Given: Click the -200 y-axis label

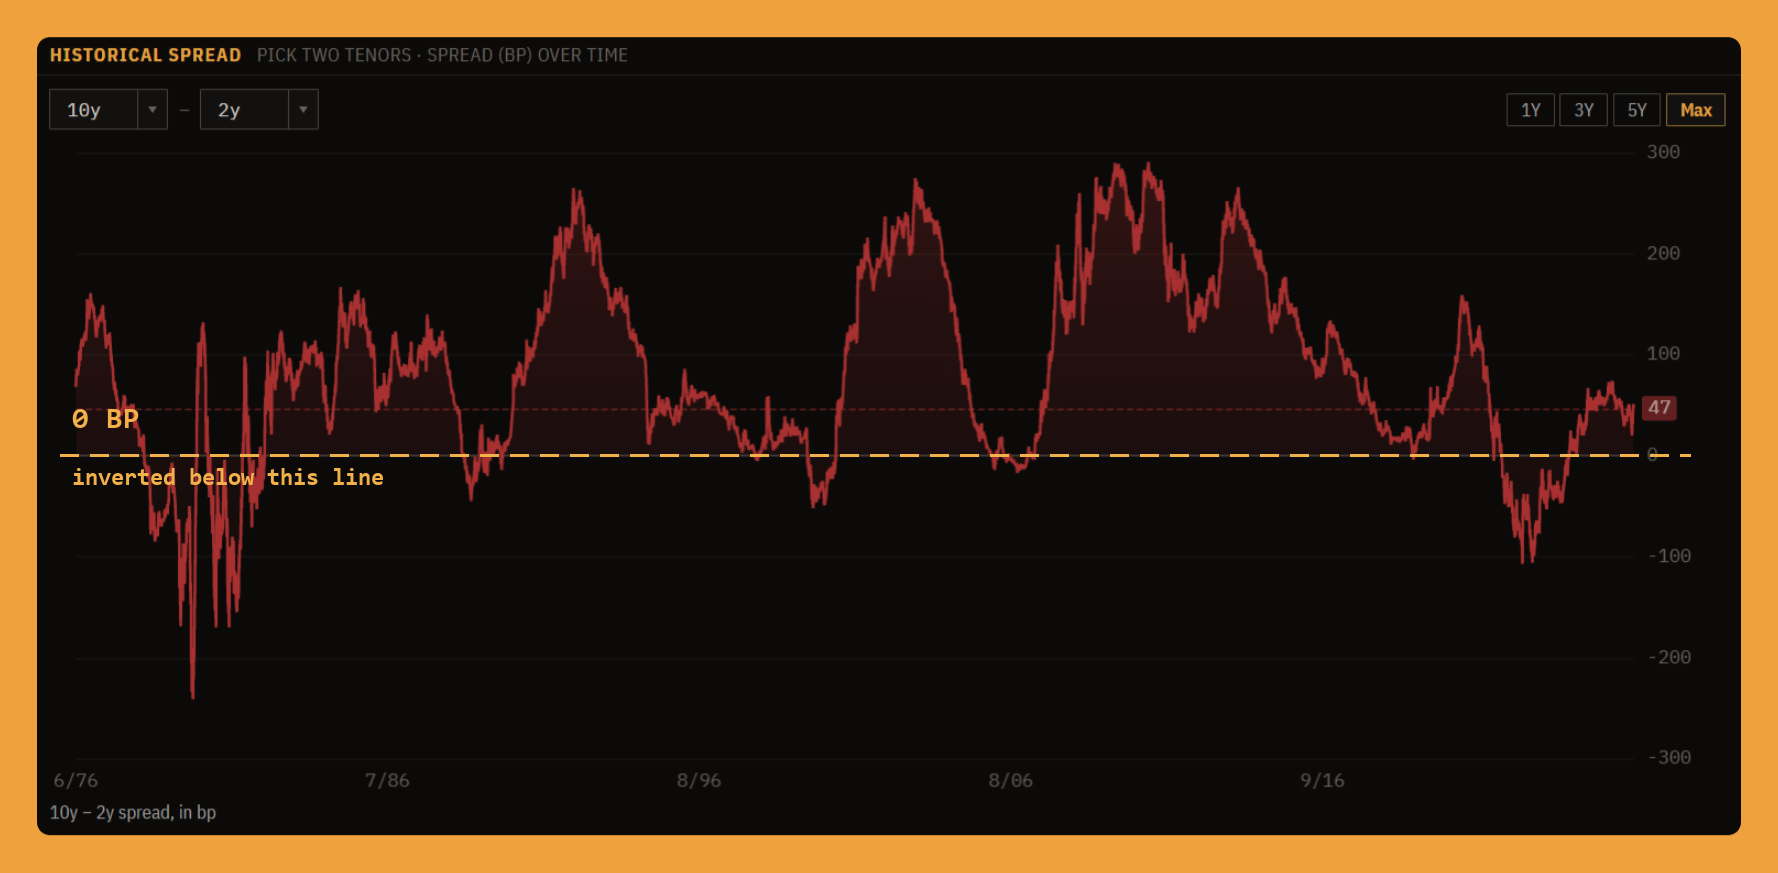Looking at the screenshot, I should 1669,657.
